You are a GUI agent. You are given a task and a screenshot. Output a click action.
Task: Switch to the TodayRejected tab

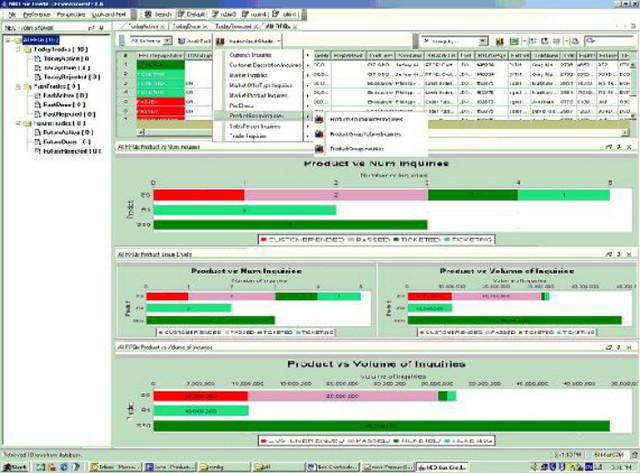[x=233, y=27]
